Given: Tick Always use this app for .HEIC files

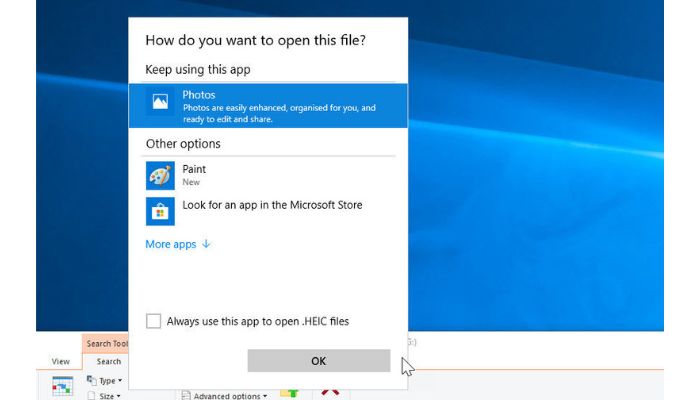Looking at the screenshot, I should [153, 321].
